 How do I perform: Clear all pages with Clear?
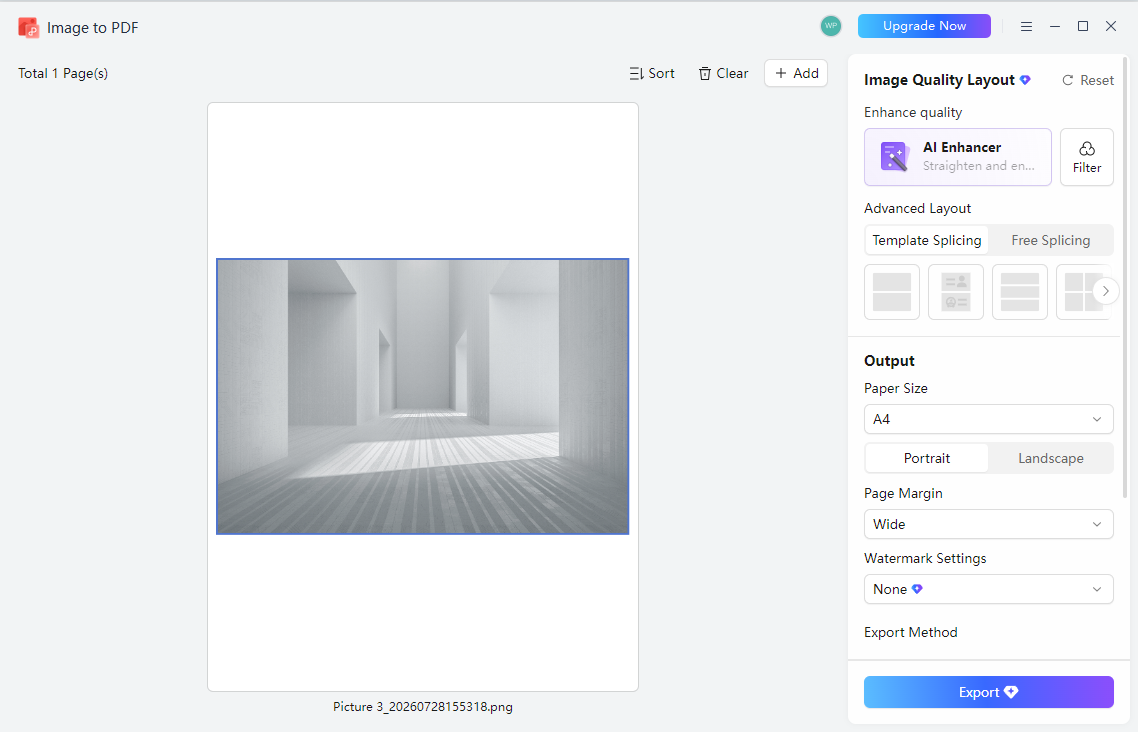click(724, 73)
